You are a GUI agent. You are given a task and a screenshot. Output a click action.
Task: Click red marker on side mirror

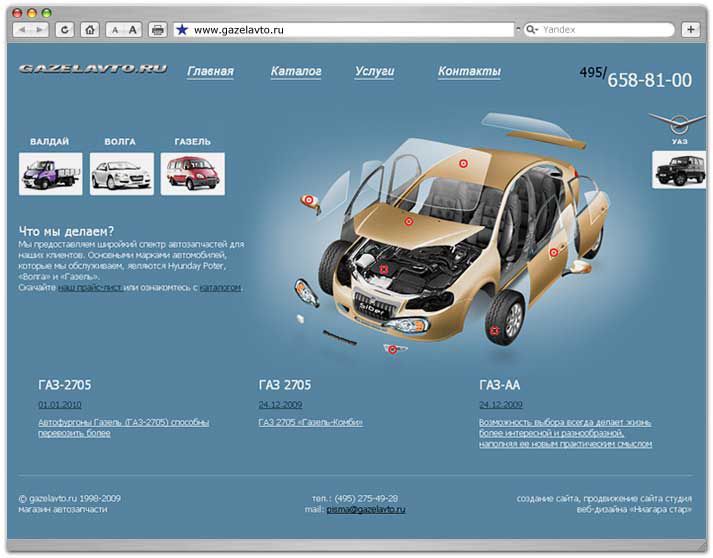click(x=309, y=200)
